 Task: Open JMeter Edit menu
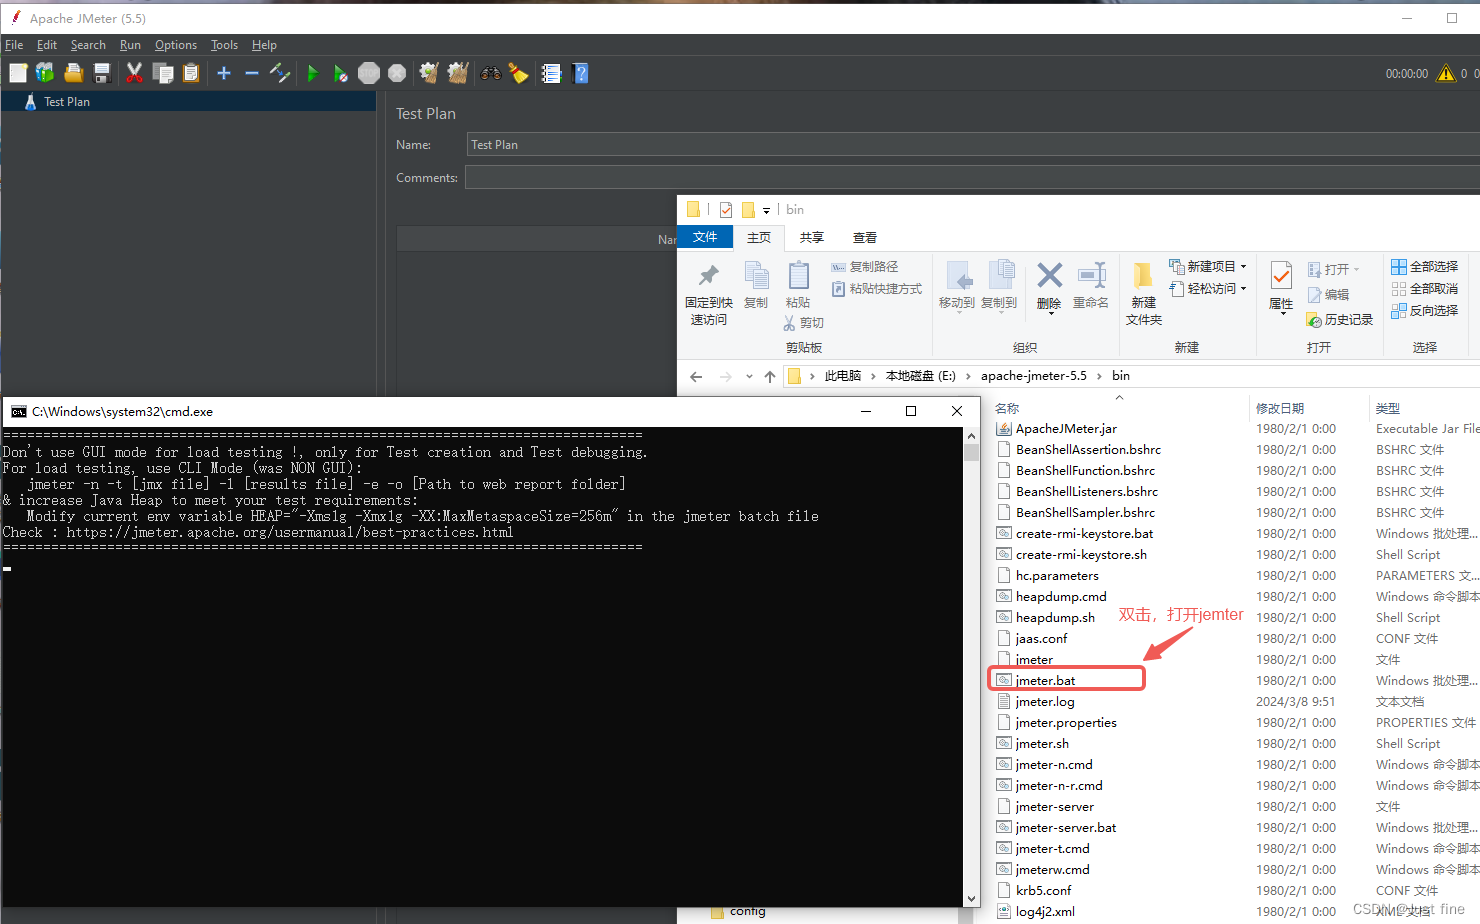[x=47, y=45]
